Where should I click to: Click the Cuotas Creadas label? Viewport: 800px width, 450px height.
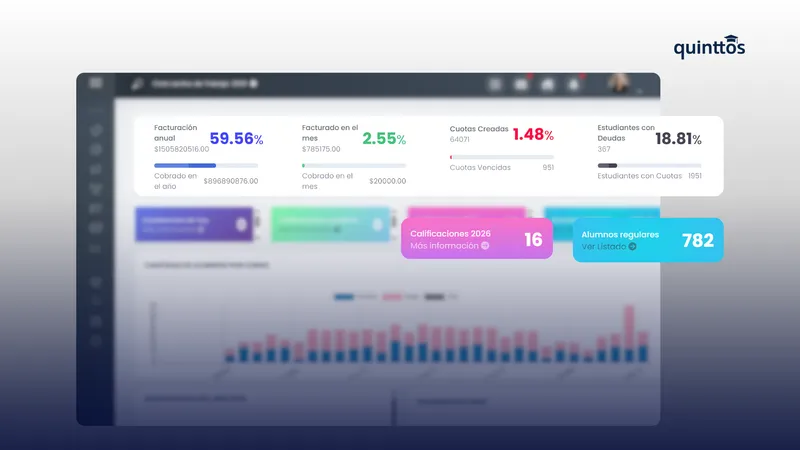479,129
